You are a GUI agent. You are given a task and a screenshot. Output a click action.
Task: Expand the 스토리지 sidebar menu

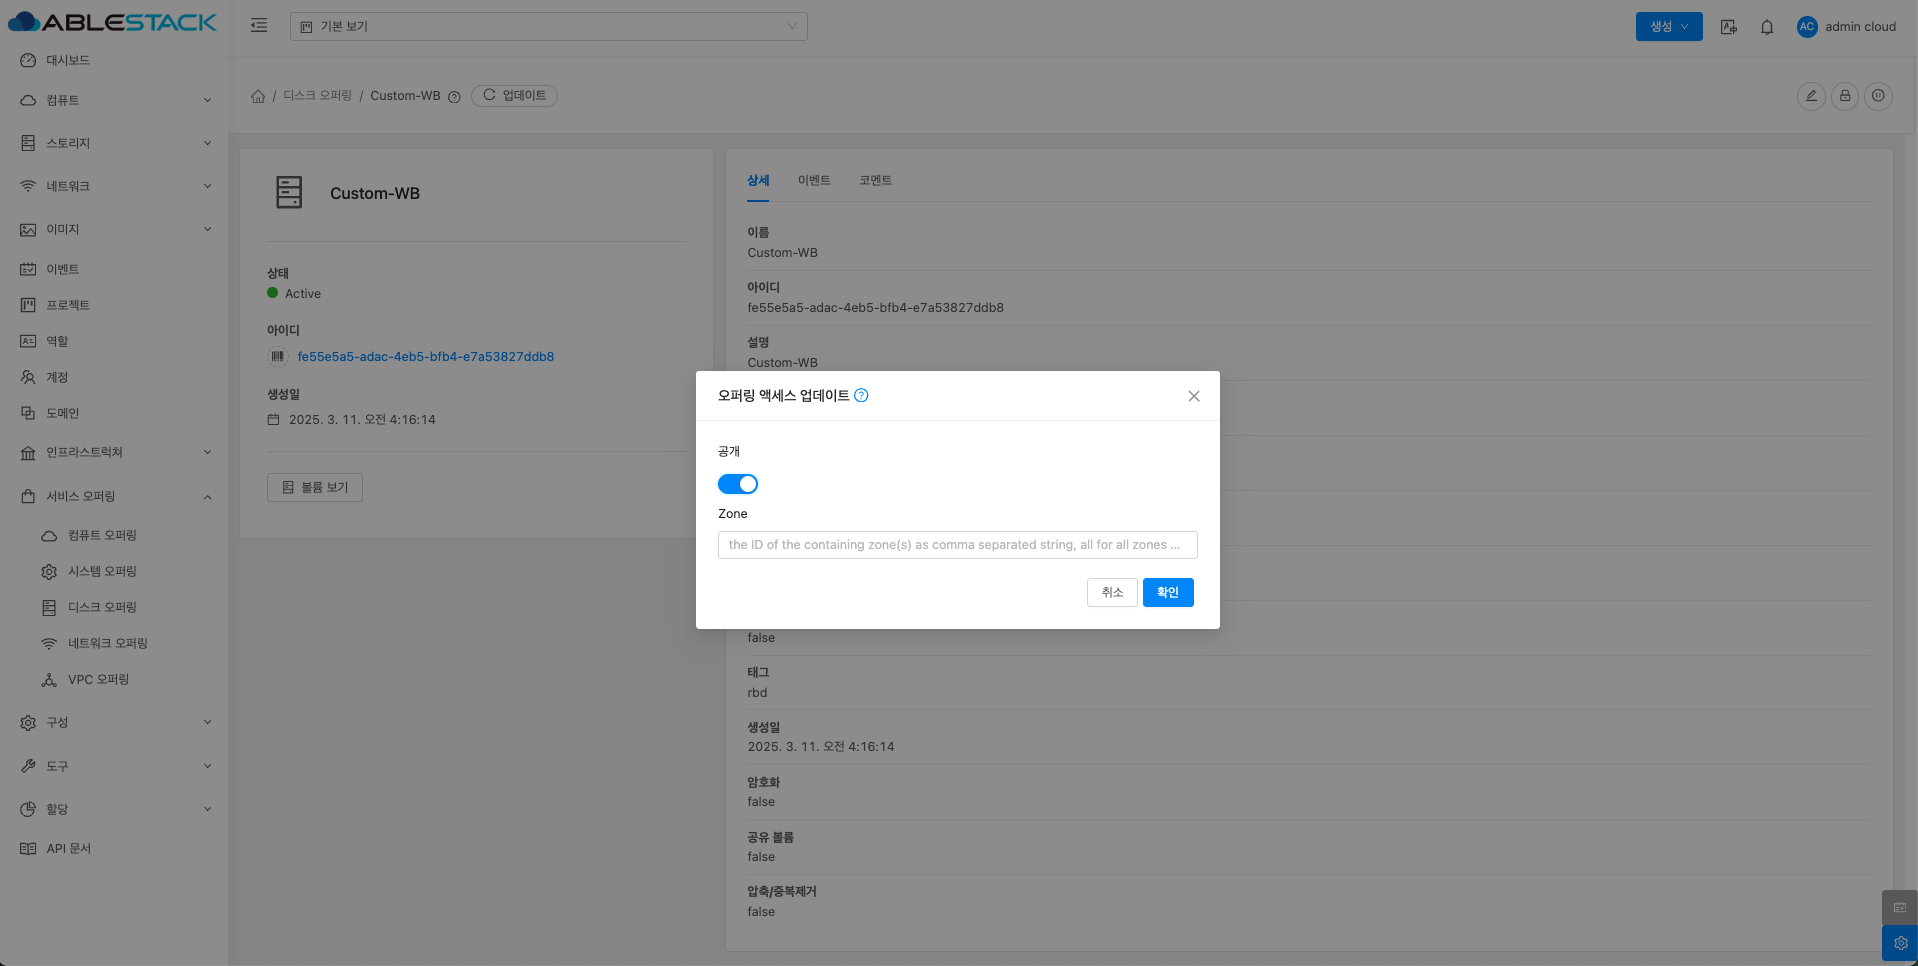pos(114,143)
